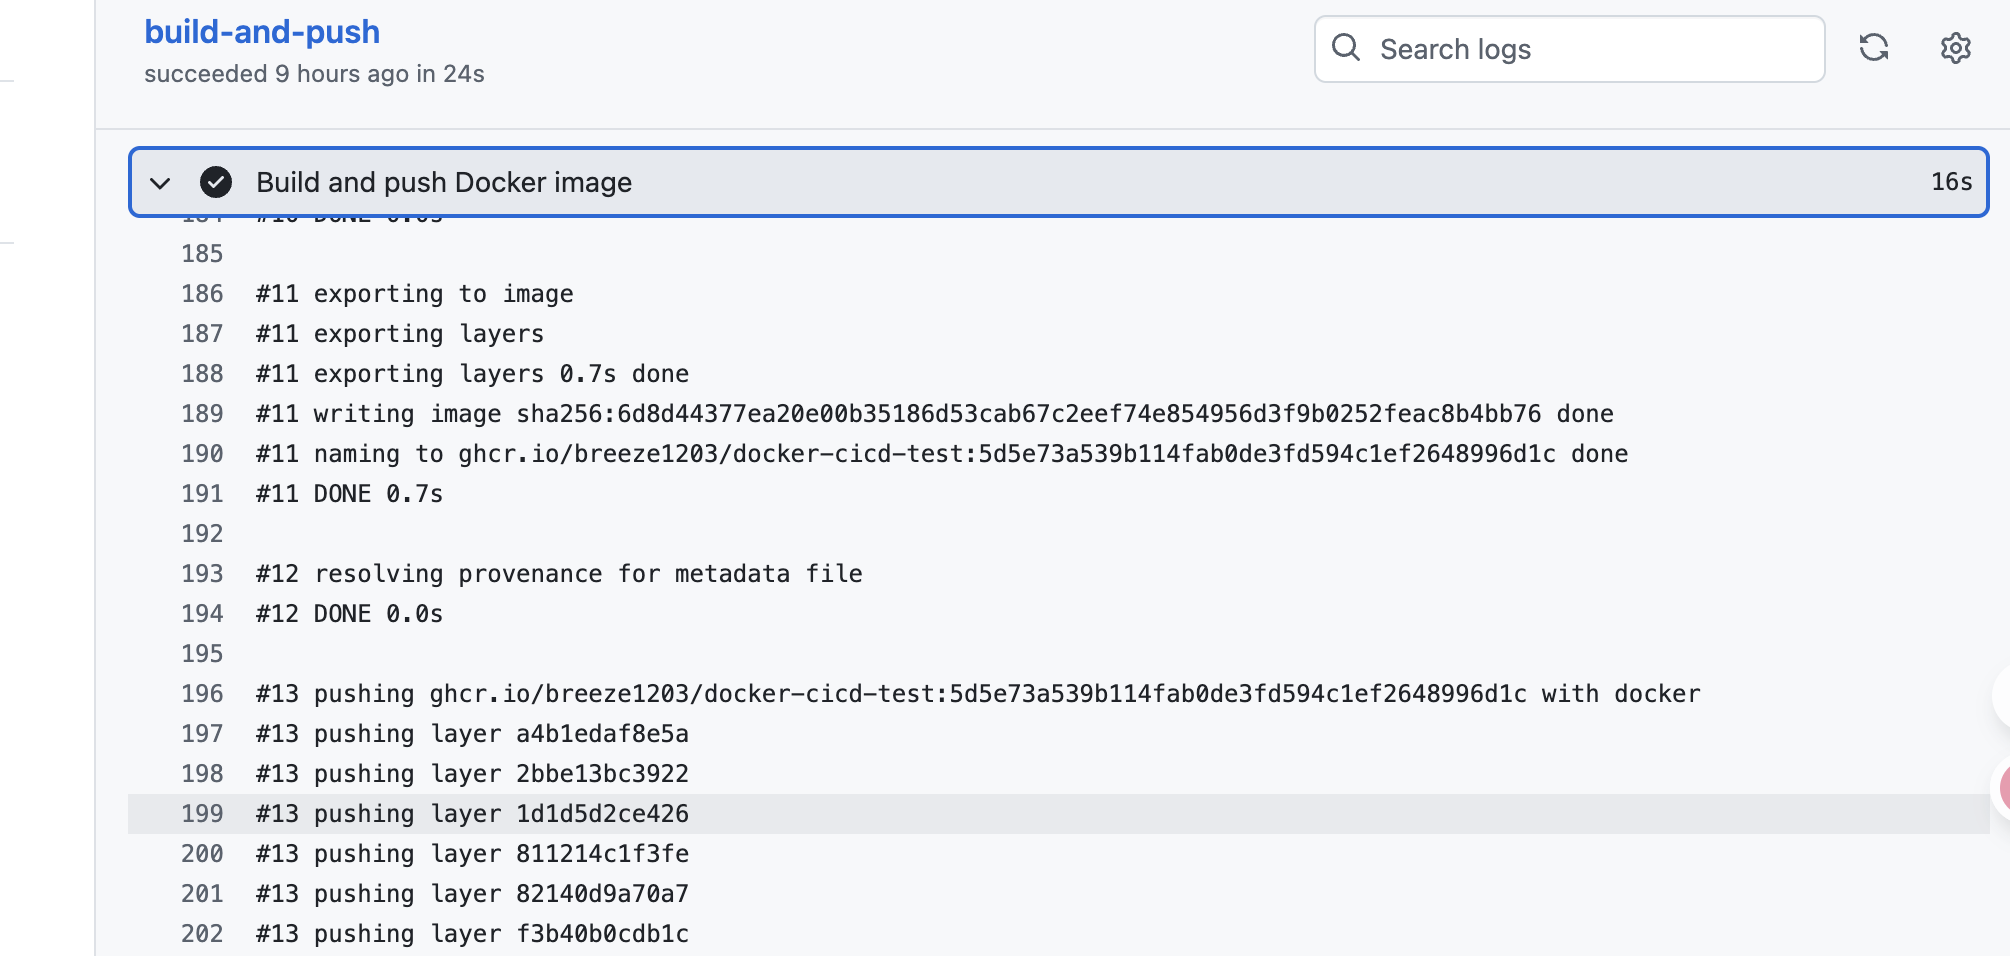
Task: Collapse the Build and push Docker image step
Action: (160, 183)
